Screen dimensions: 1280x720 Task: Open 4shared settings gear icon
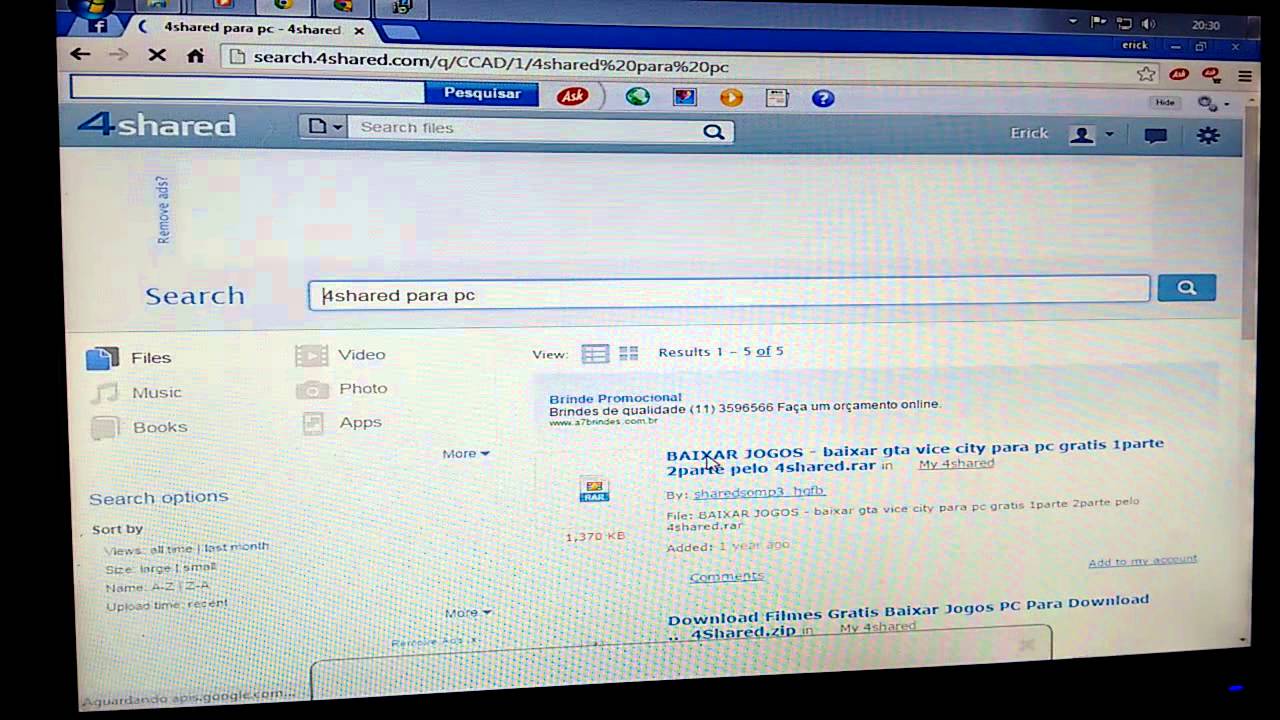[x=1208, y=136]
